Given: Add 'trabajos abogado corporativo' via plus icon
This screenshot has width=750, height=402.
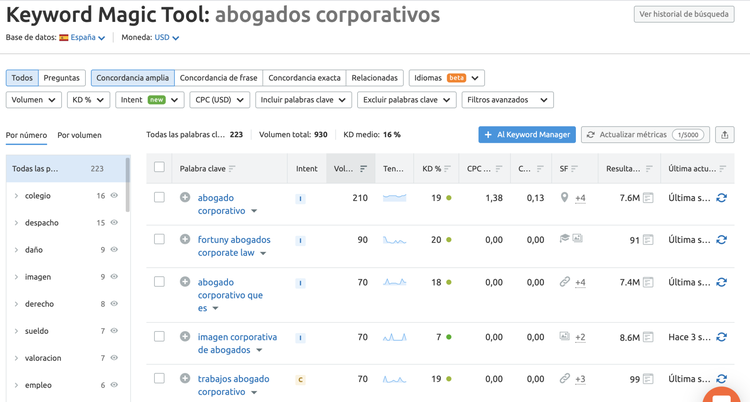Looking at the screenshot, I should (185, 378).
